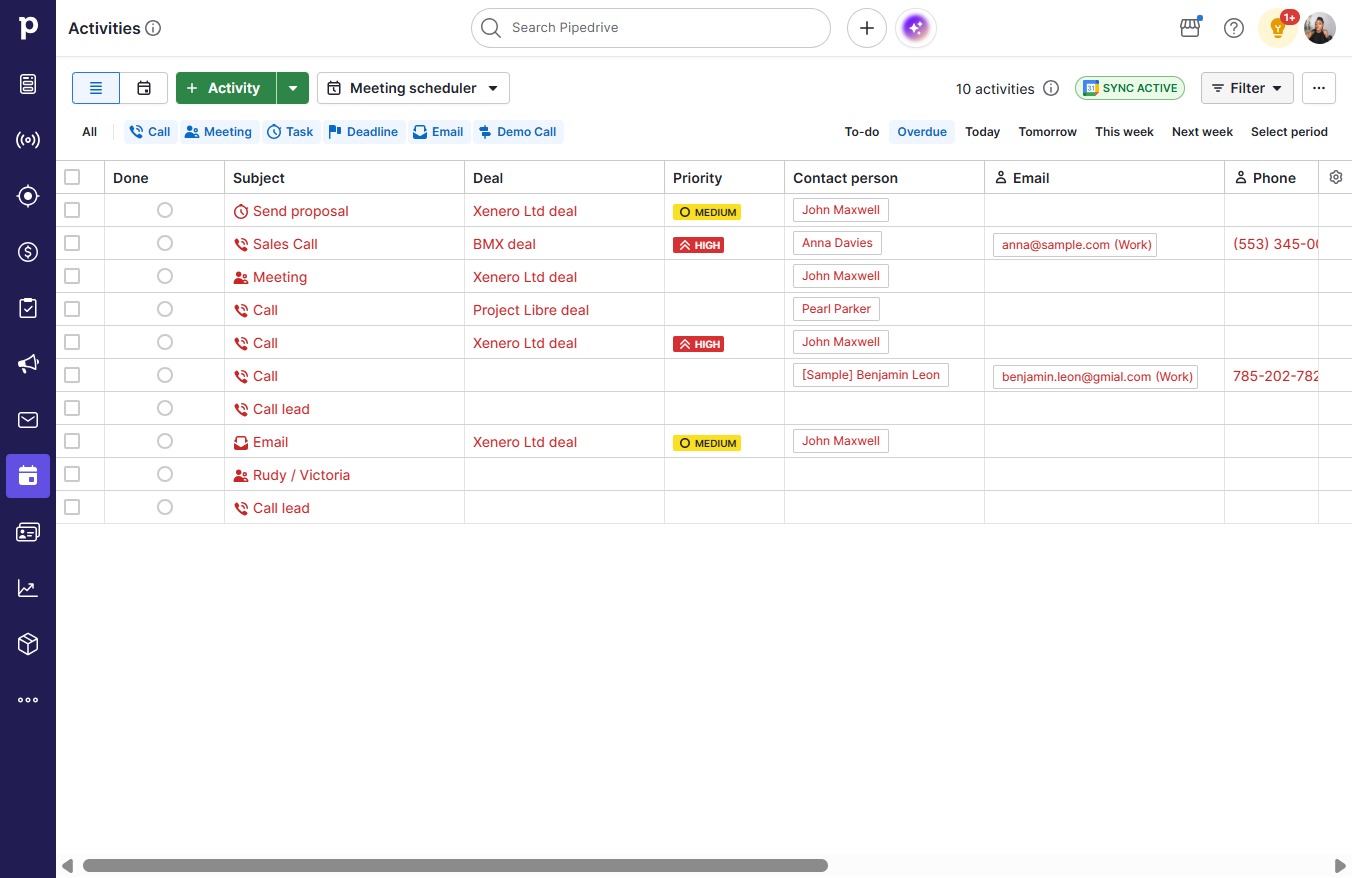Click the info icon beside 10 activities

(x=1051, y=88)
